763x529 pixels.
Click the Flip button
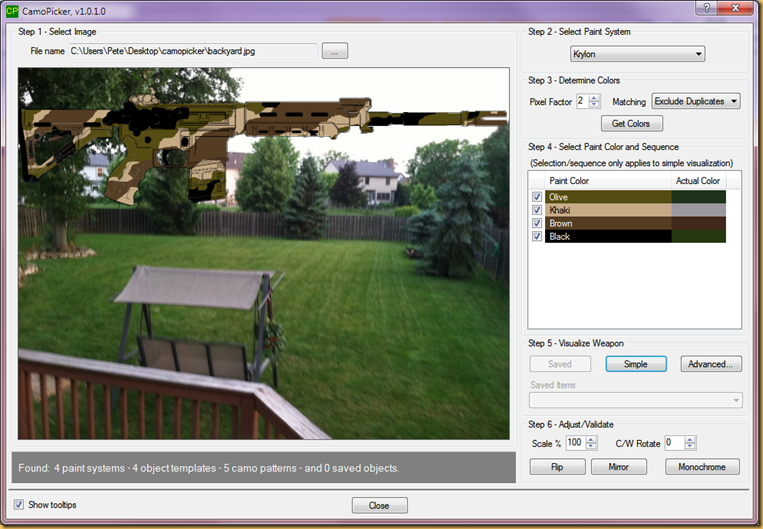pos(558,467)
